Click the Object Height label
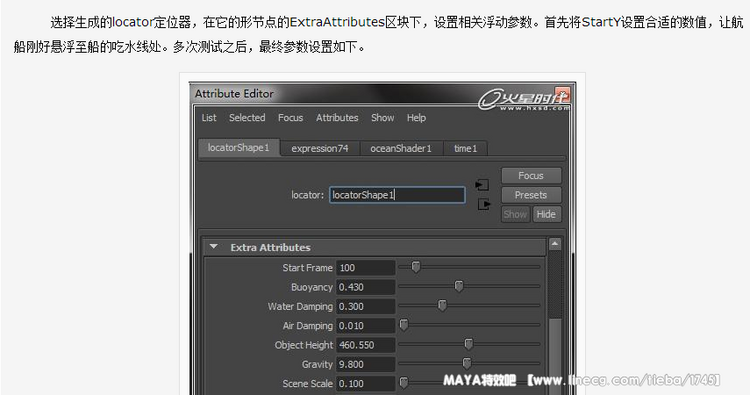 click(x=304, y=345)
